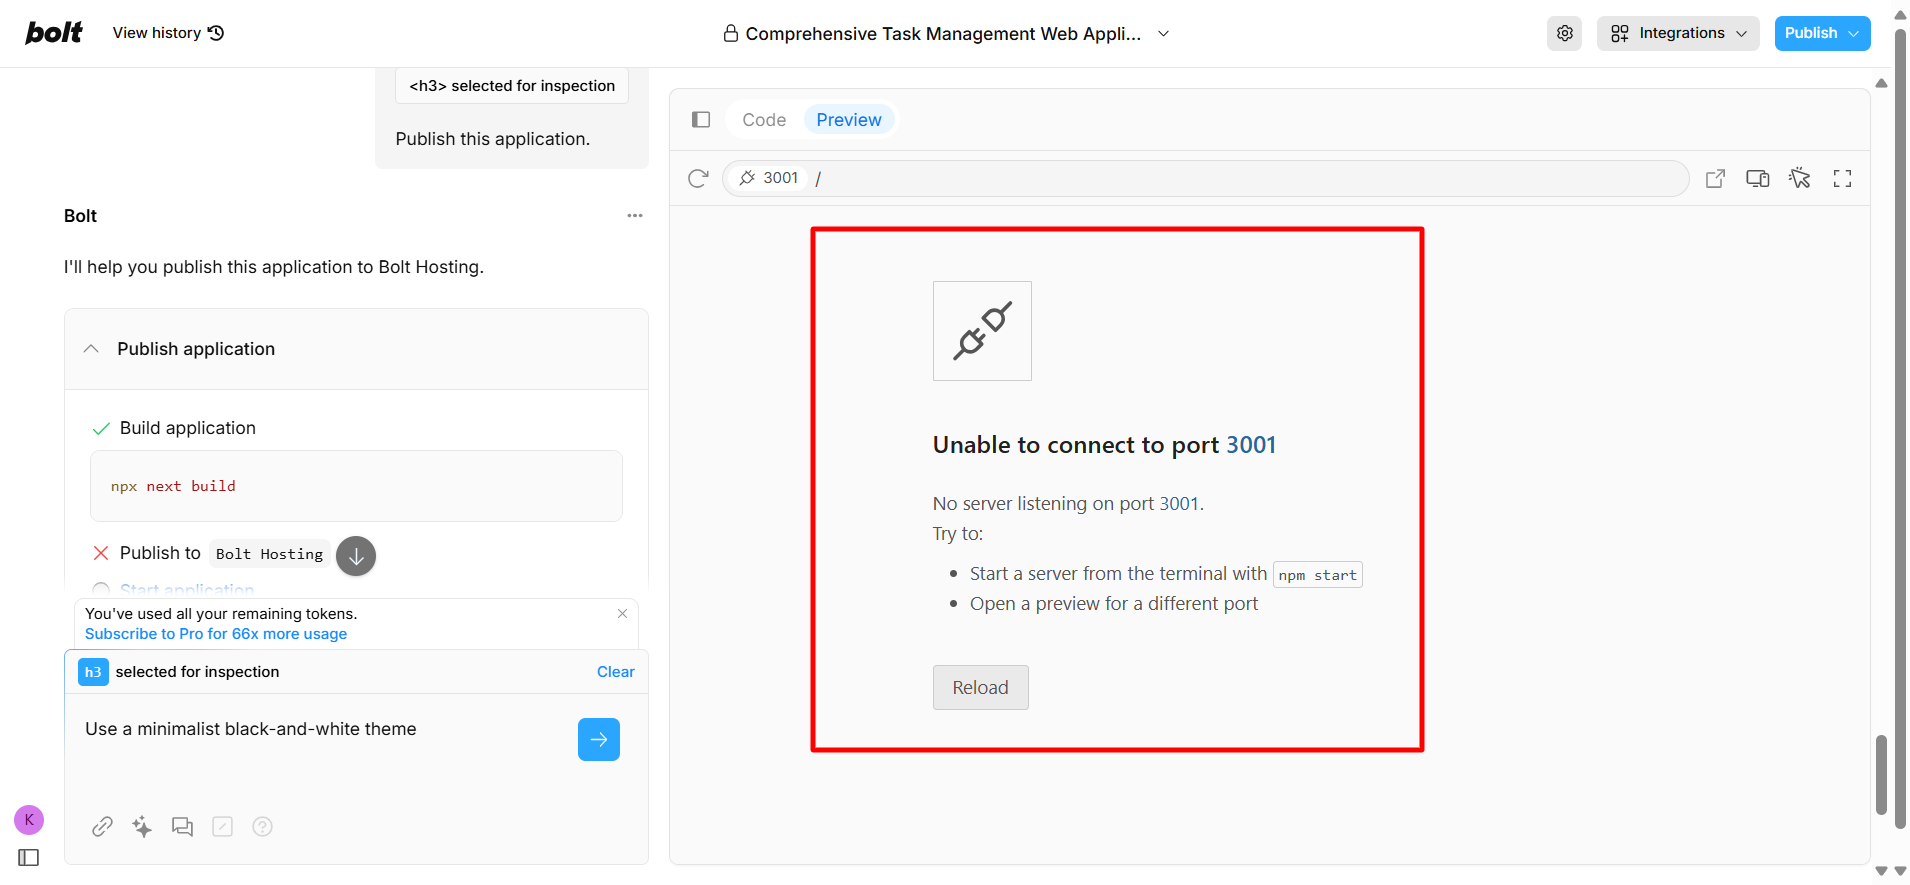
Task: Toggle the bottom-left sidebar panel icon
Action: coord(29,858)
